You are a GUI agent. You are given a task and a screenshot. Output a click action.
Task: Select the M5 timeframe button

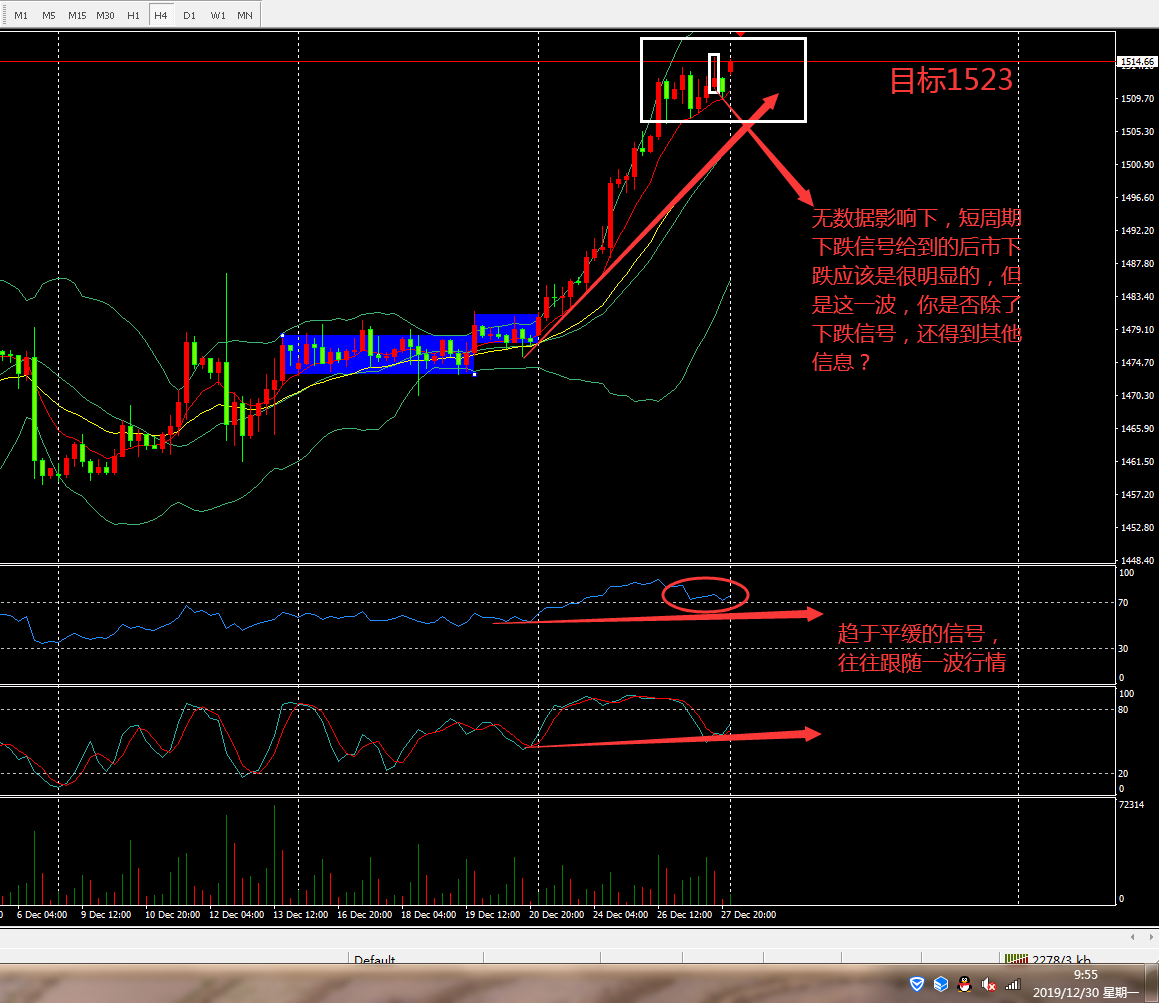pyautogui.click(x=48, y=16)
